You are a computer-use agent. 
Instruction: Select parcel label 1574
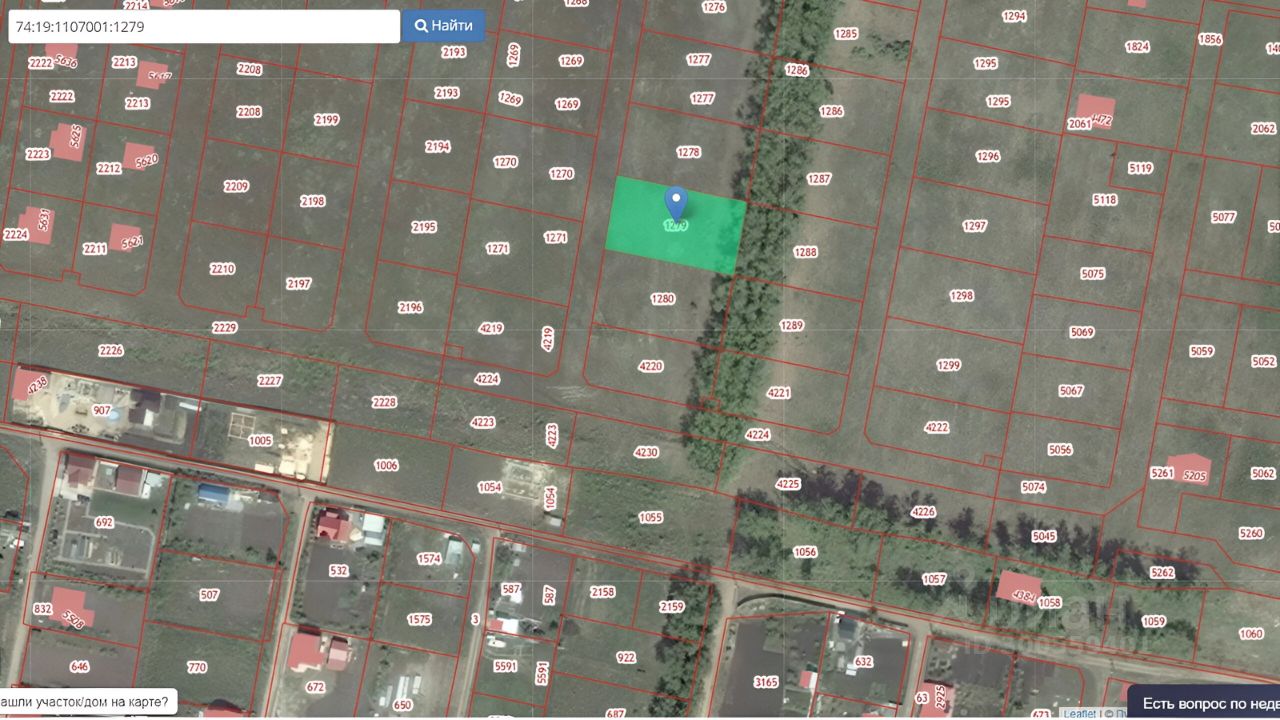pos(429,559)
